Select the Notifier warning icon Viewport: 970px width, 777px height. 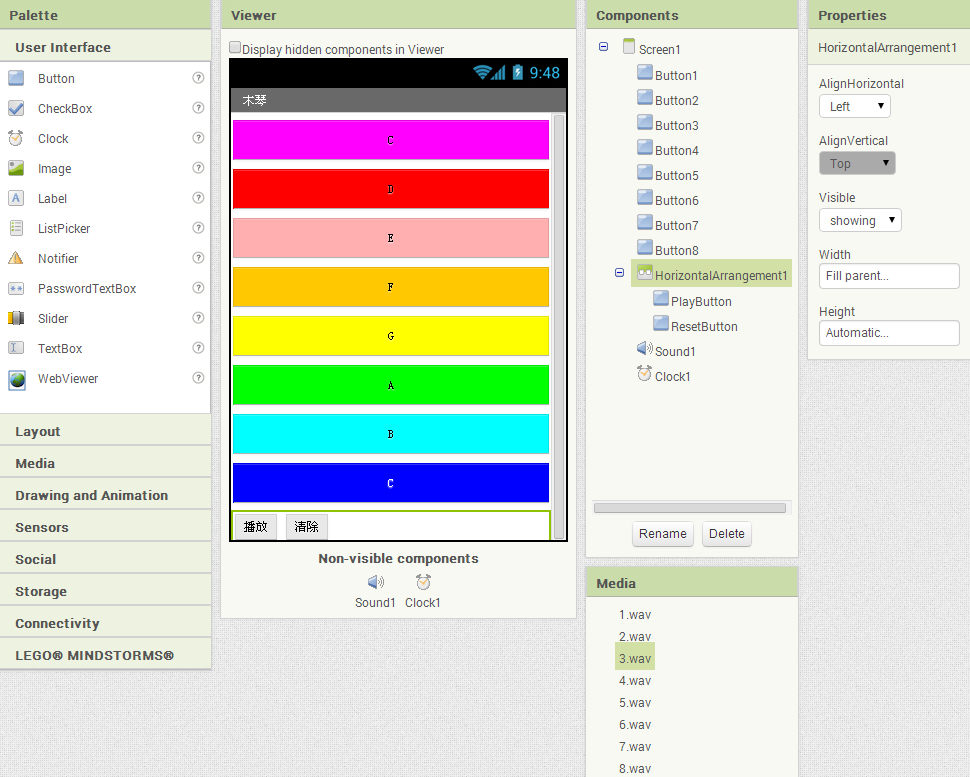(16, 258)
